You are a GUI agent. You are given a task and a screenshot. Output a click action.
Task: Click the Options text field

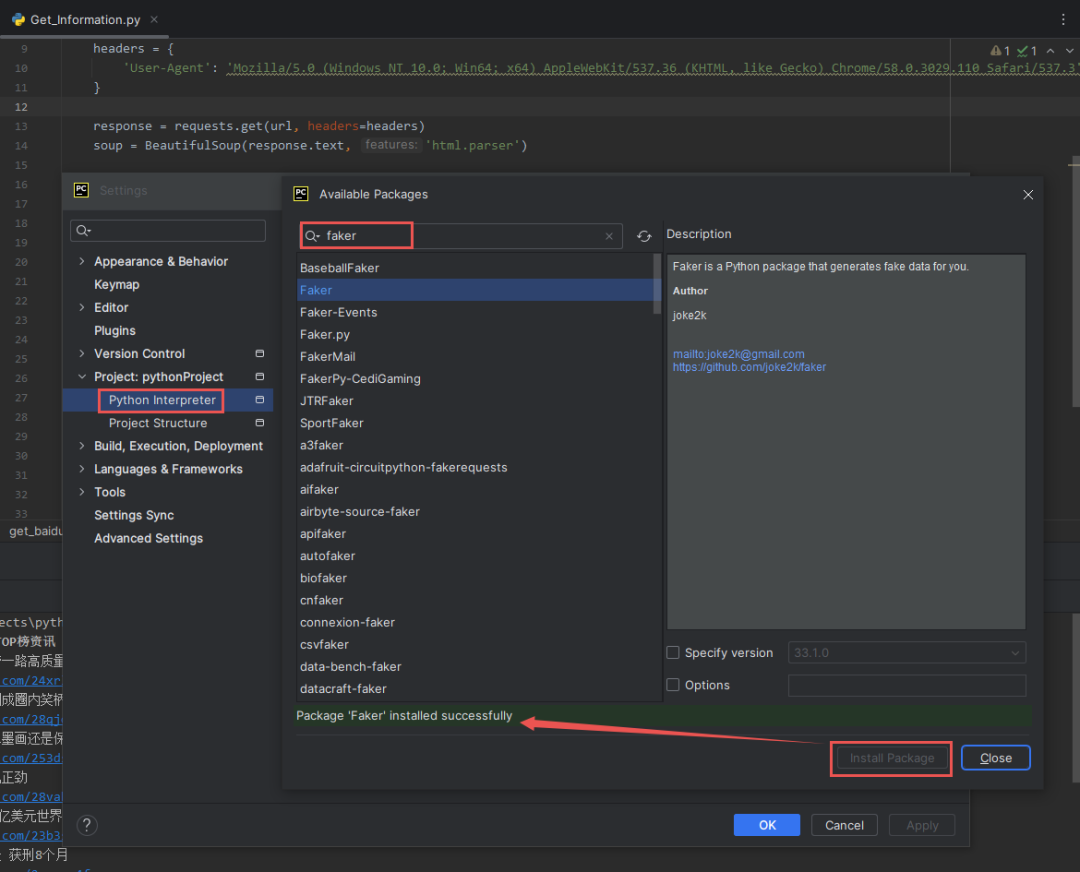[906, 685]
